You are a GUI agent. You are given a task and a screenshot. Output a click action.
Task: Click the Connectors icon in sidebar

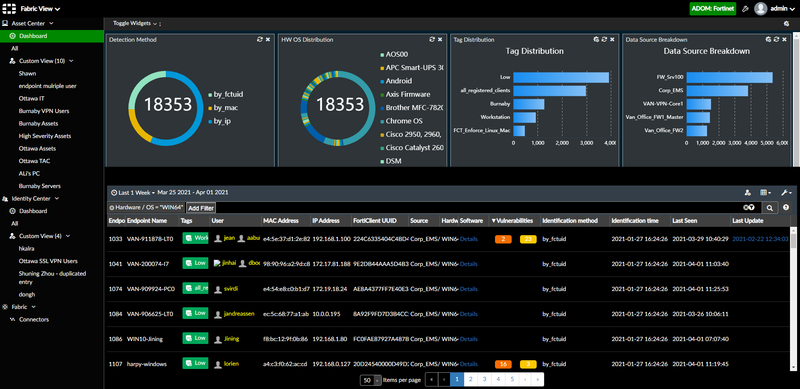[13, 320]
